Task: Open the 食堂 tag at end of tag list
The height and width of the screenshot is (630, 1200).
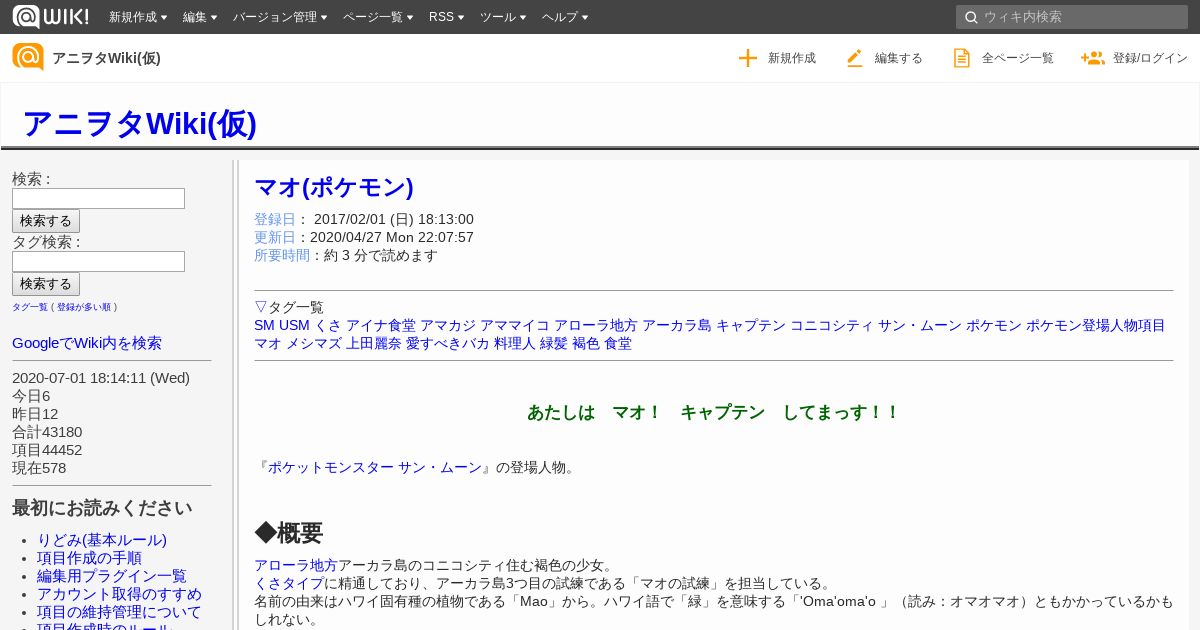Action: coord(618,343)
